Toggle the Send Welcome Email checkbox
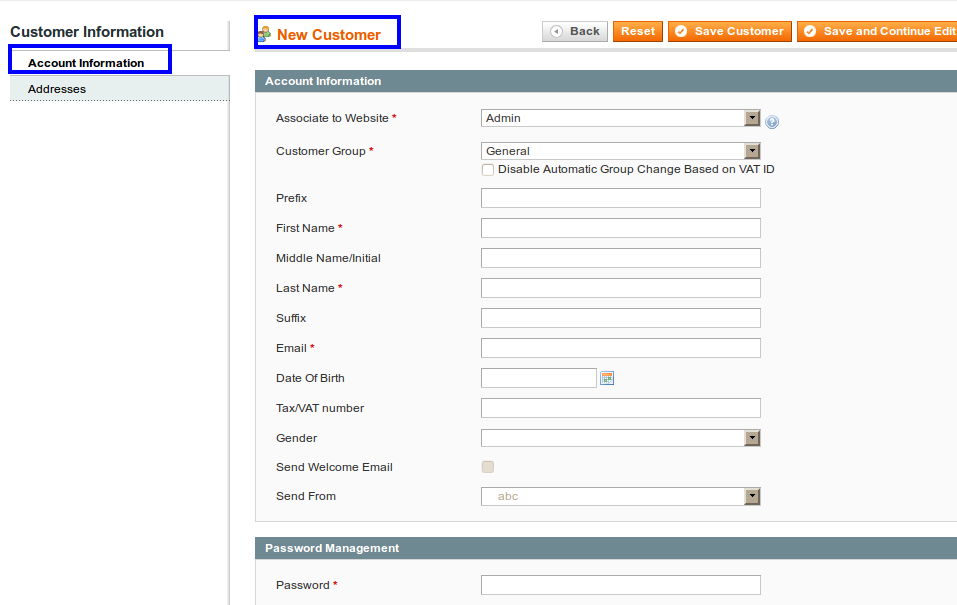 click(x=488, y=467)
